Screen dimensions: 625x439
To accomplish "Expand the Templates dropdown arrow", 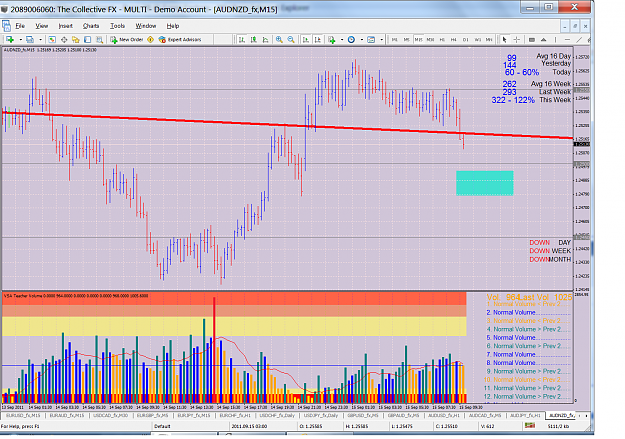I will [381, 39].
